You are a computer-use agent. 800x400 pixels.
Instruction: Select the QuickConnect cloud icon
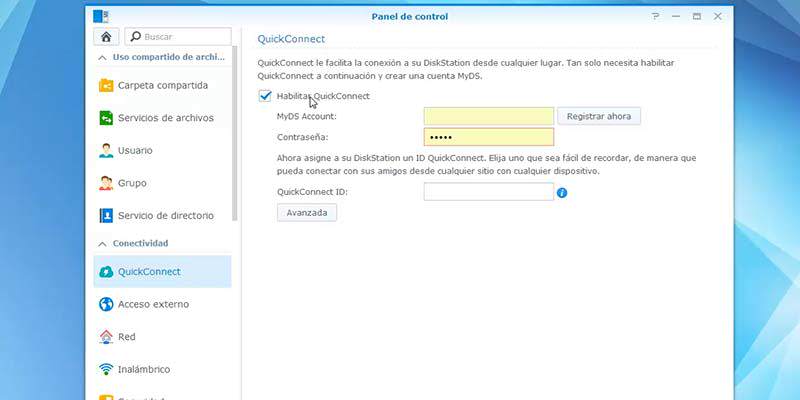click(106, 271)
